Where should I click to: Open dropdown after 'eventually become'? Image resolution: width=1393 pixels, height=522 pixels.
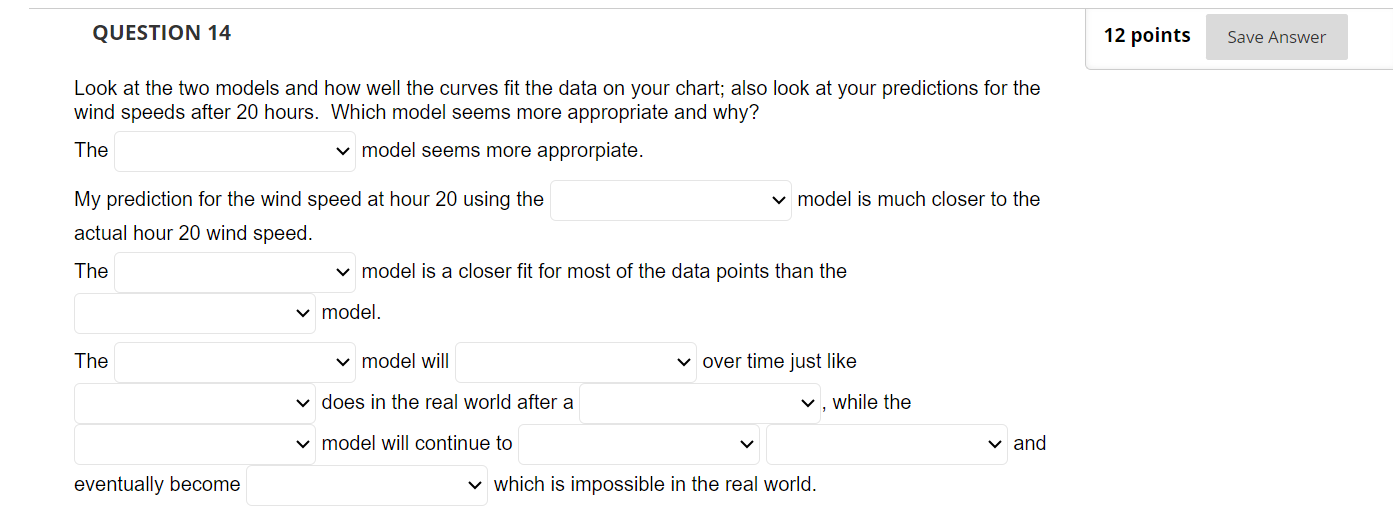(366, 485)
